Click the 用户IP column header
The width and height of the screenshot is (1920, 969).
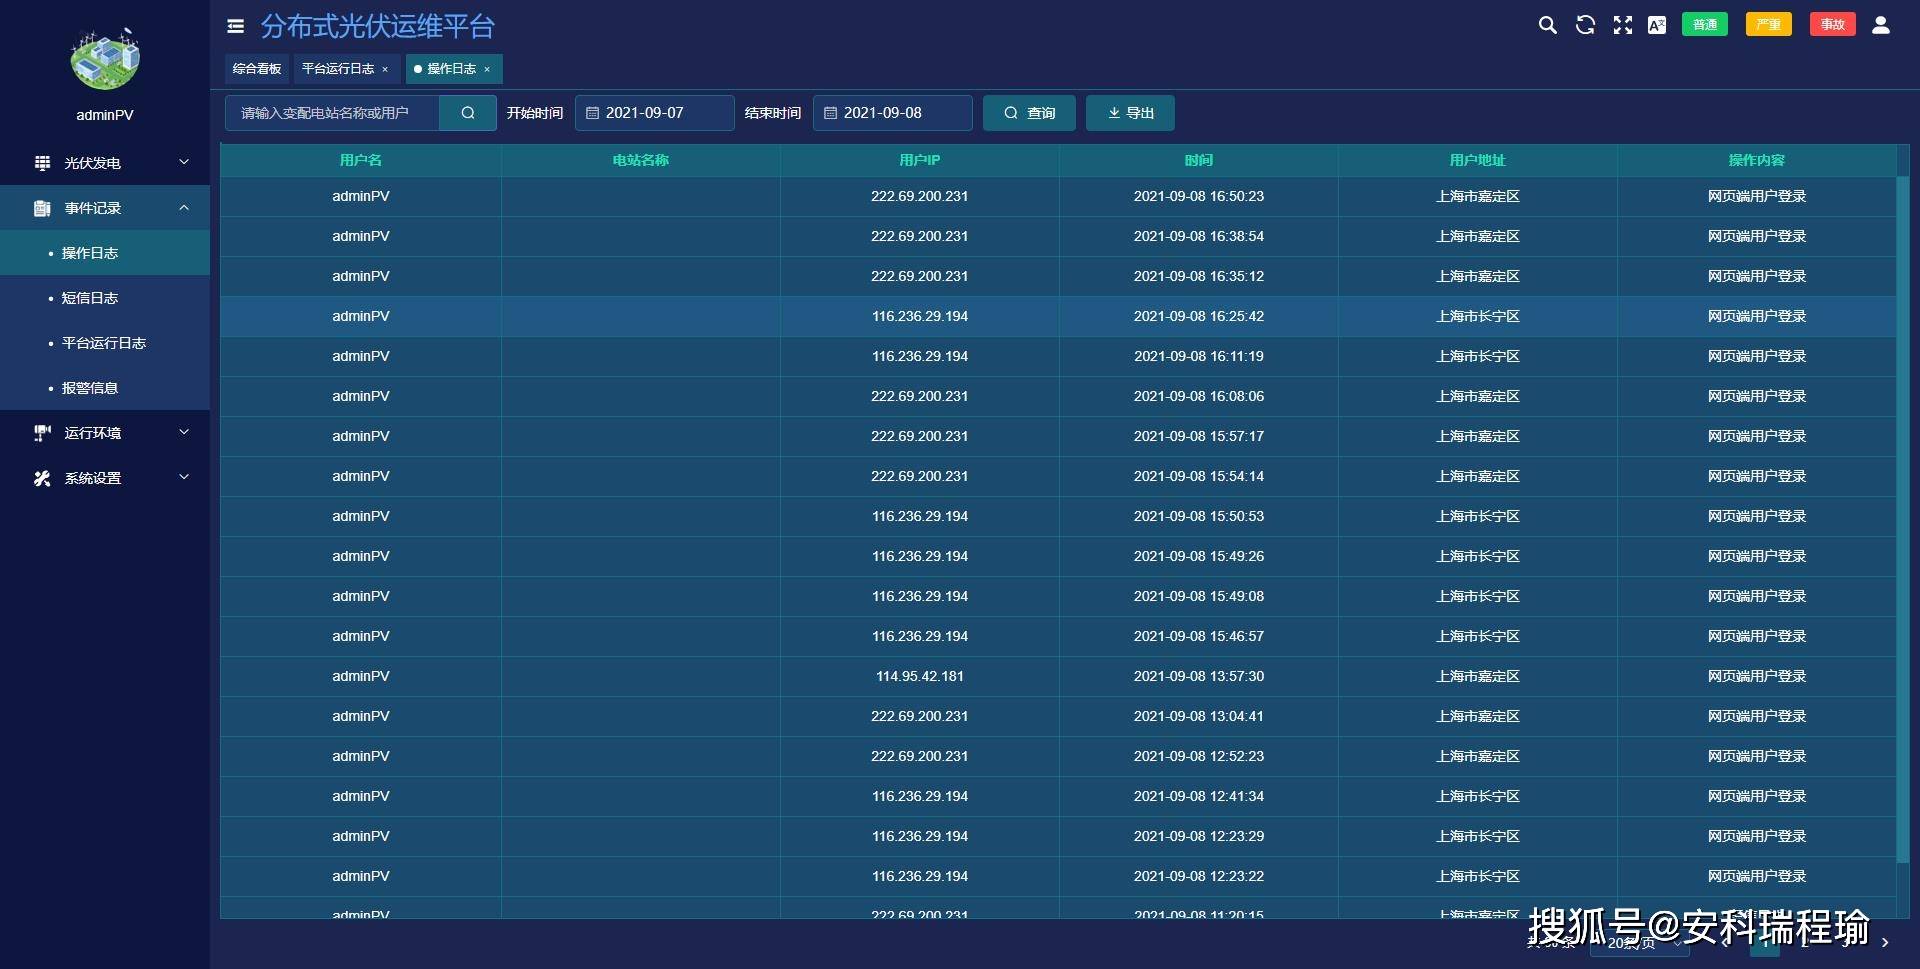(x=919, y=160)
